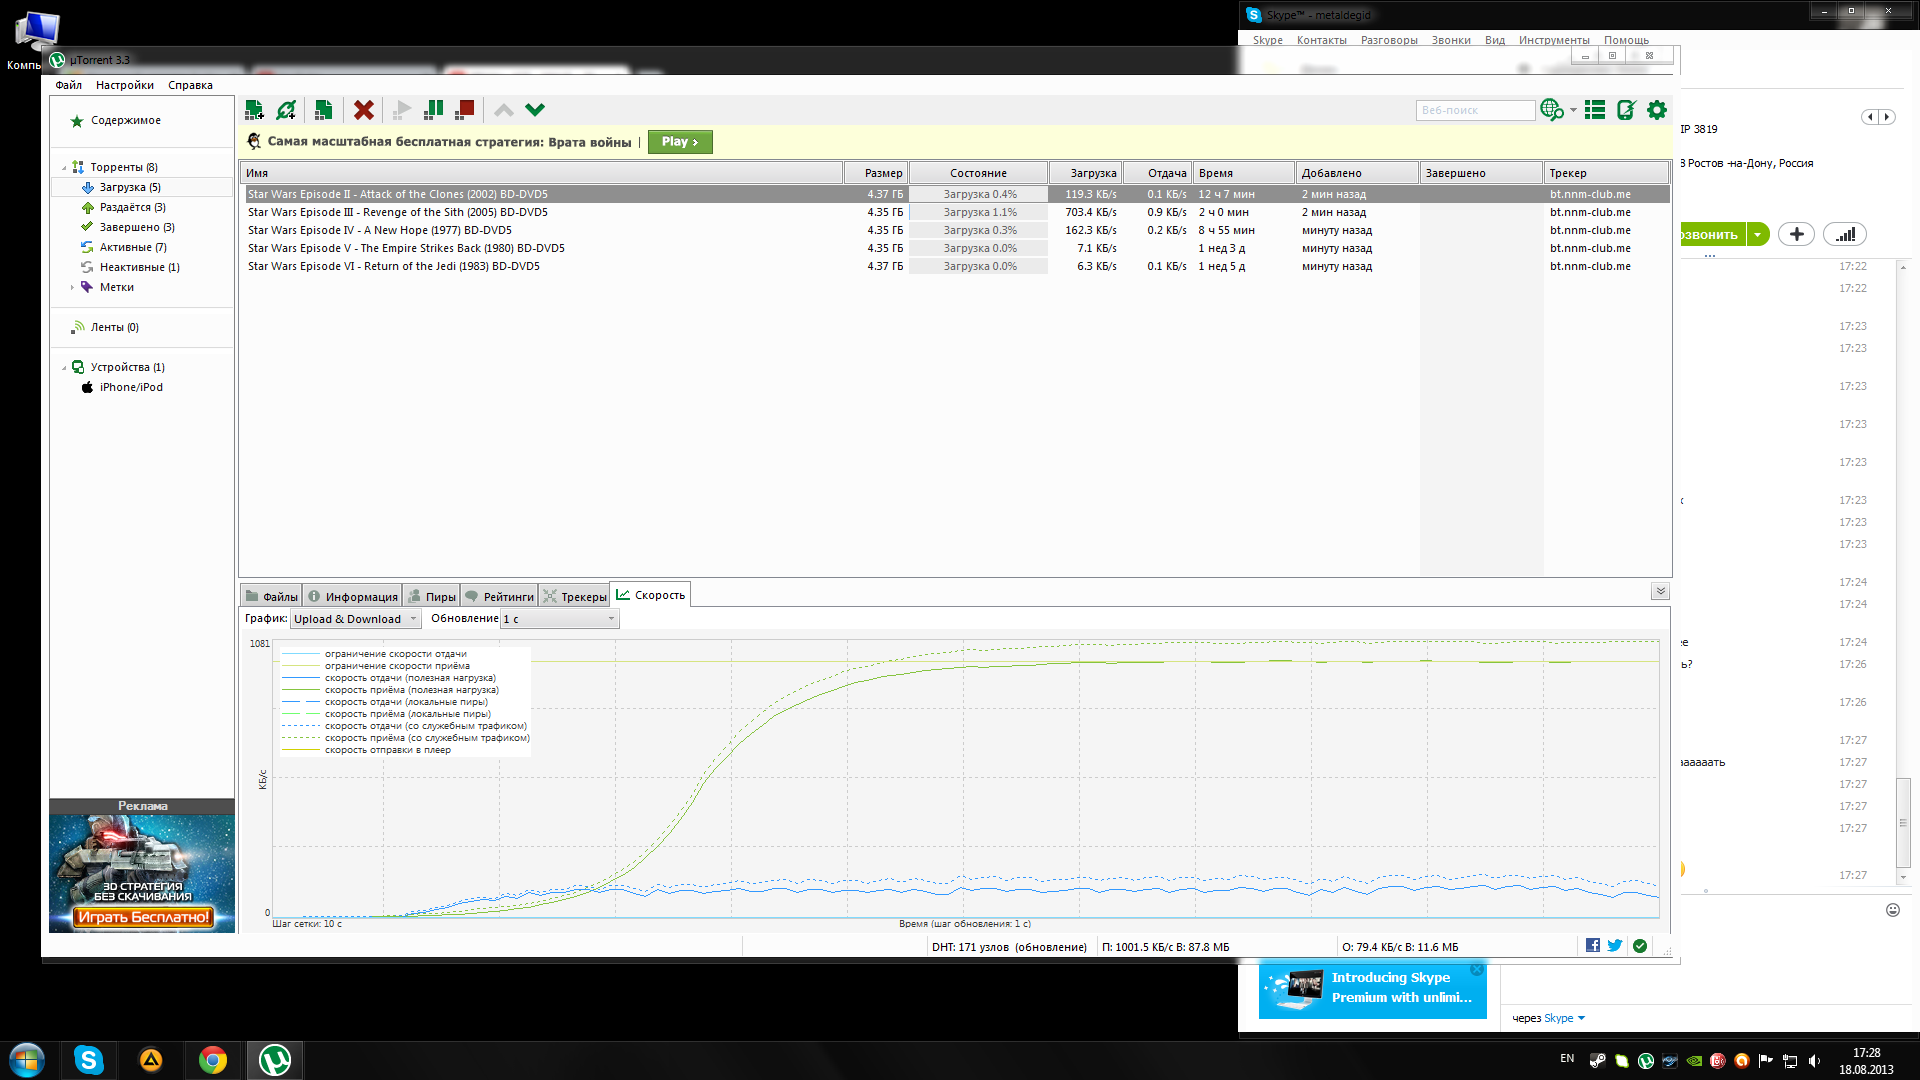The width and height of the screenshot is (1920, 1080).
Task: Open the Контакты menu in Skype
Action: point(1321,40)
